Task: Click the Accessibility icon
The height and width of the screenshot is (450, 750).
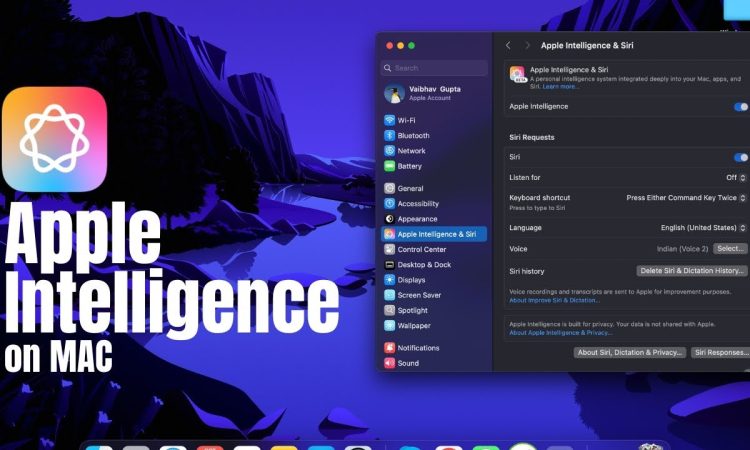Action: 389,204
